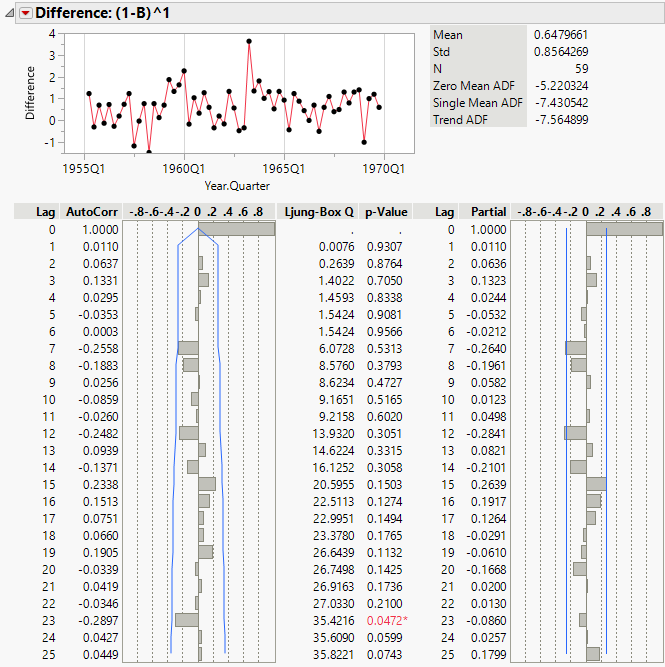Screen dimensions: 665x667
Task: Click the lag 0 autocorrelation bar
Action: [236, 229]
